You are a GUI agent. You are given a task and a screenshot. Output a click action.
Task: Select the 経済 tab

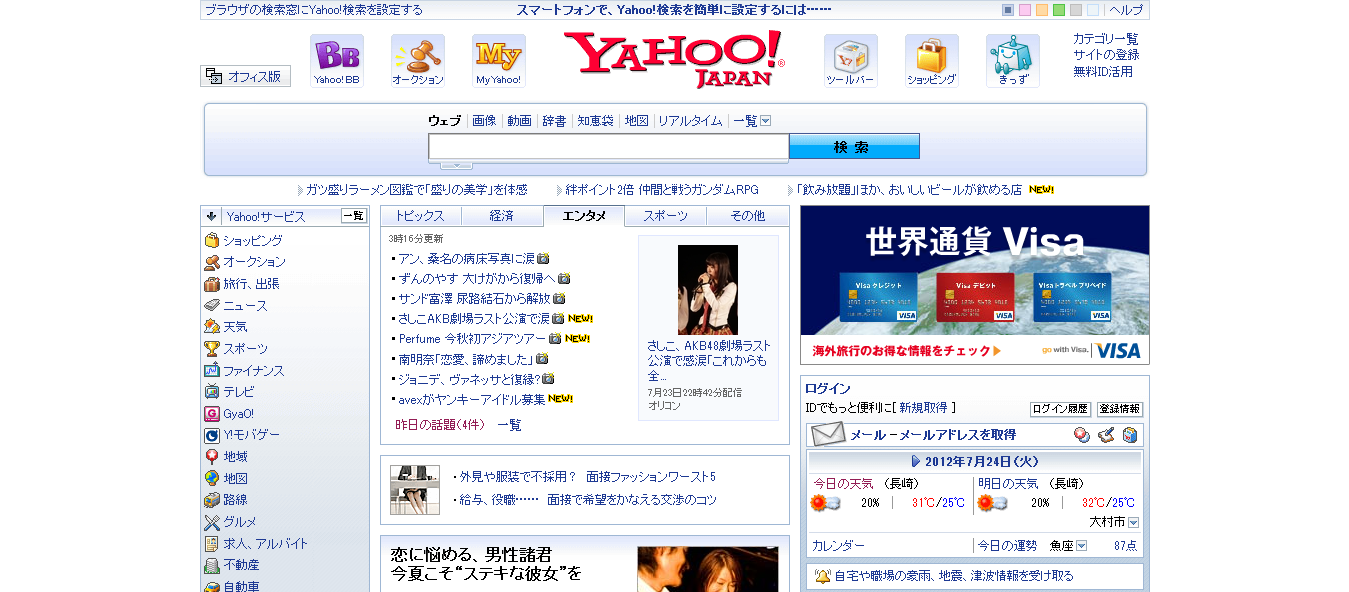tap(502, 216)
